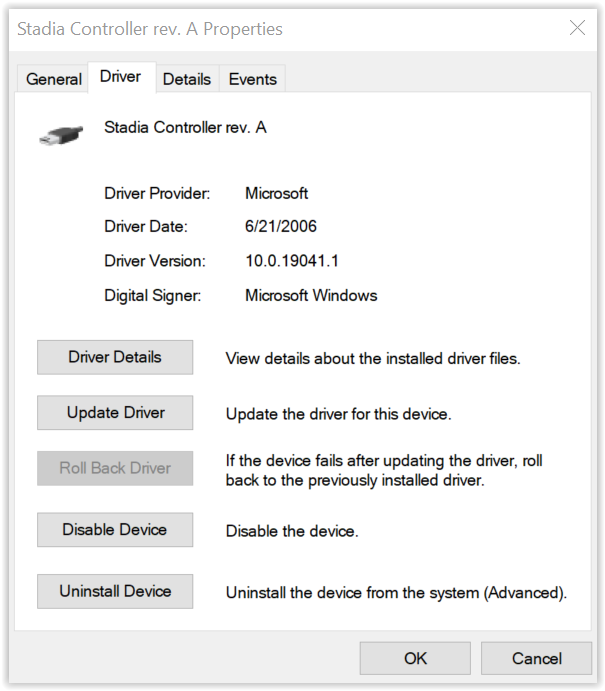Click the Disable Device button

click(x=115, y=530)
